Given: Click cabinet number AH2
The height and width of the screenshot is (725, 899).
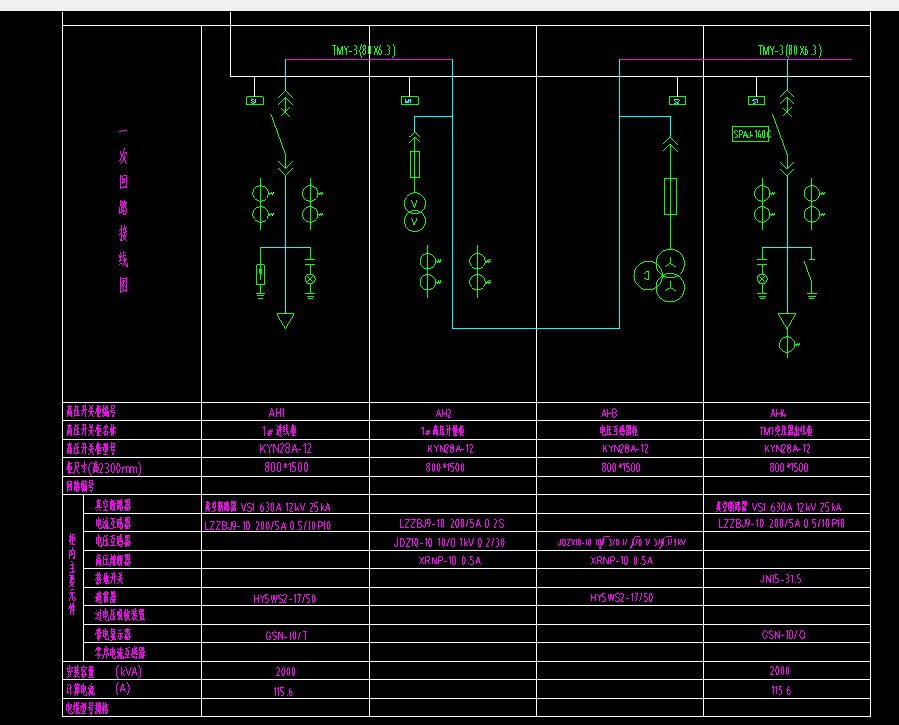Looking at the screenshot, I should [443, 413].
